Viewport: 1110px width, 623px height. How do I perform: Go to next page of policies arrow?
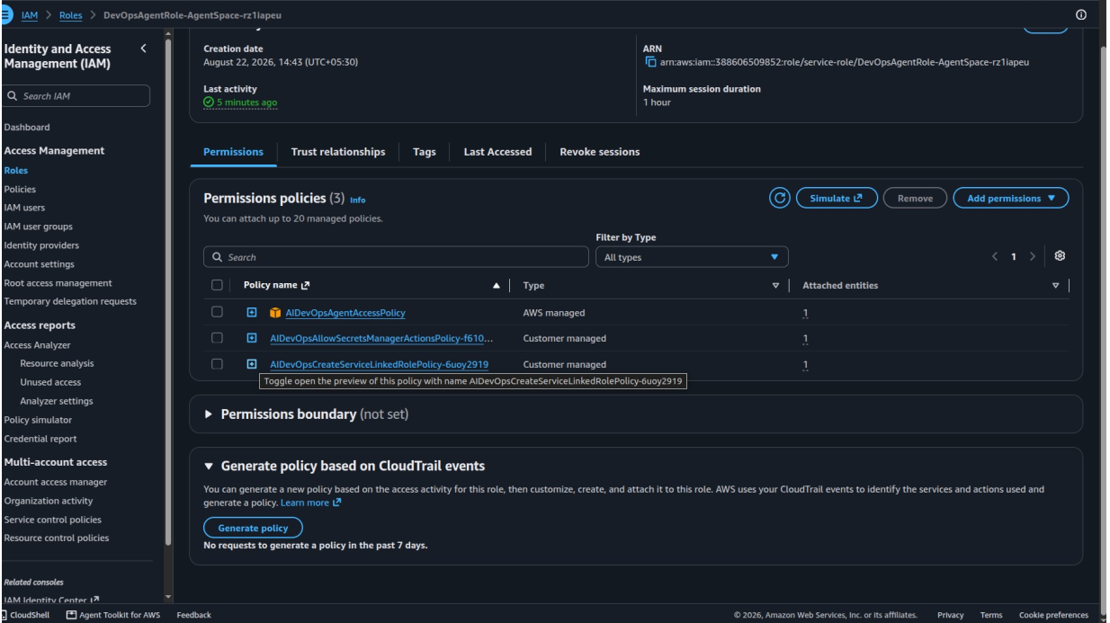click(x=1032, y=256)
